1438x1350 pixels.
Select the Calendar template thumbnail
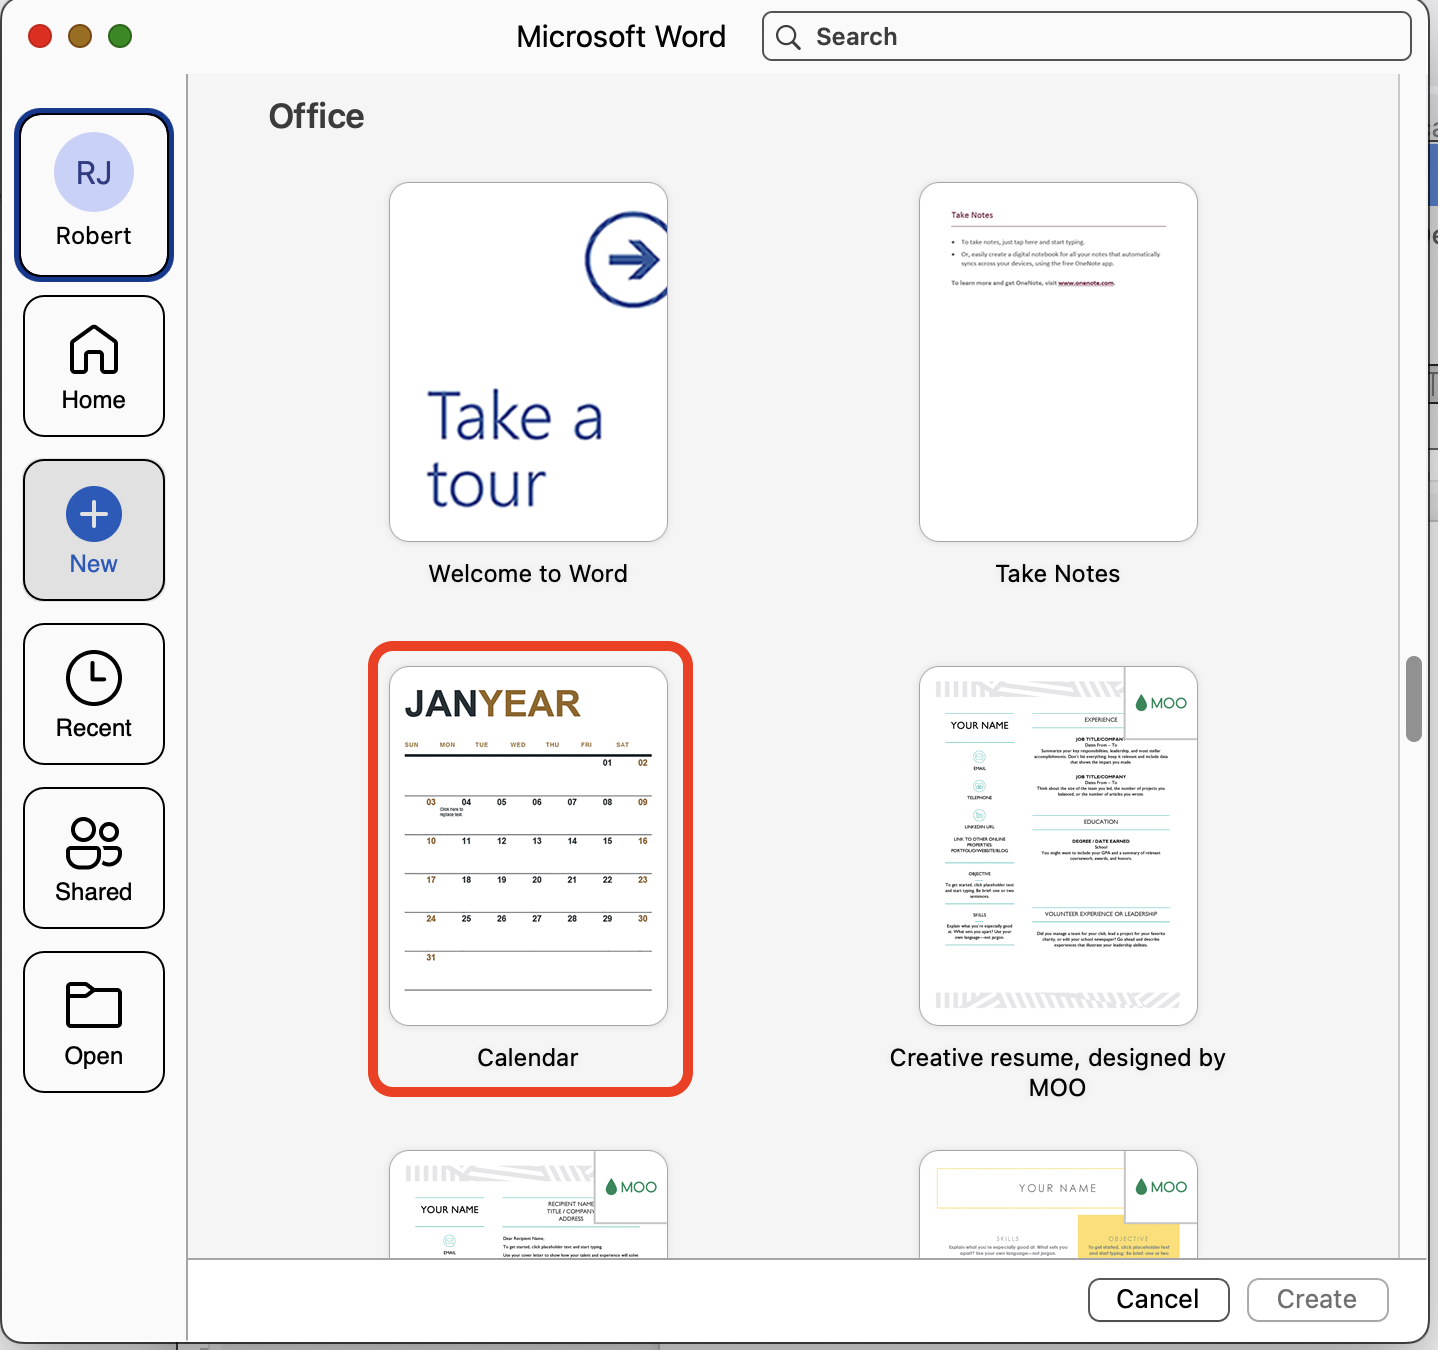tap(528, 846)
